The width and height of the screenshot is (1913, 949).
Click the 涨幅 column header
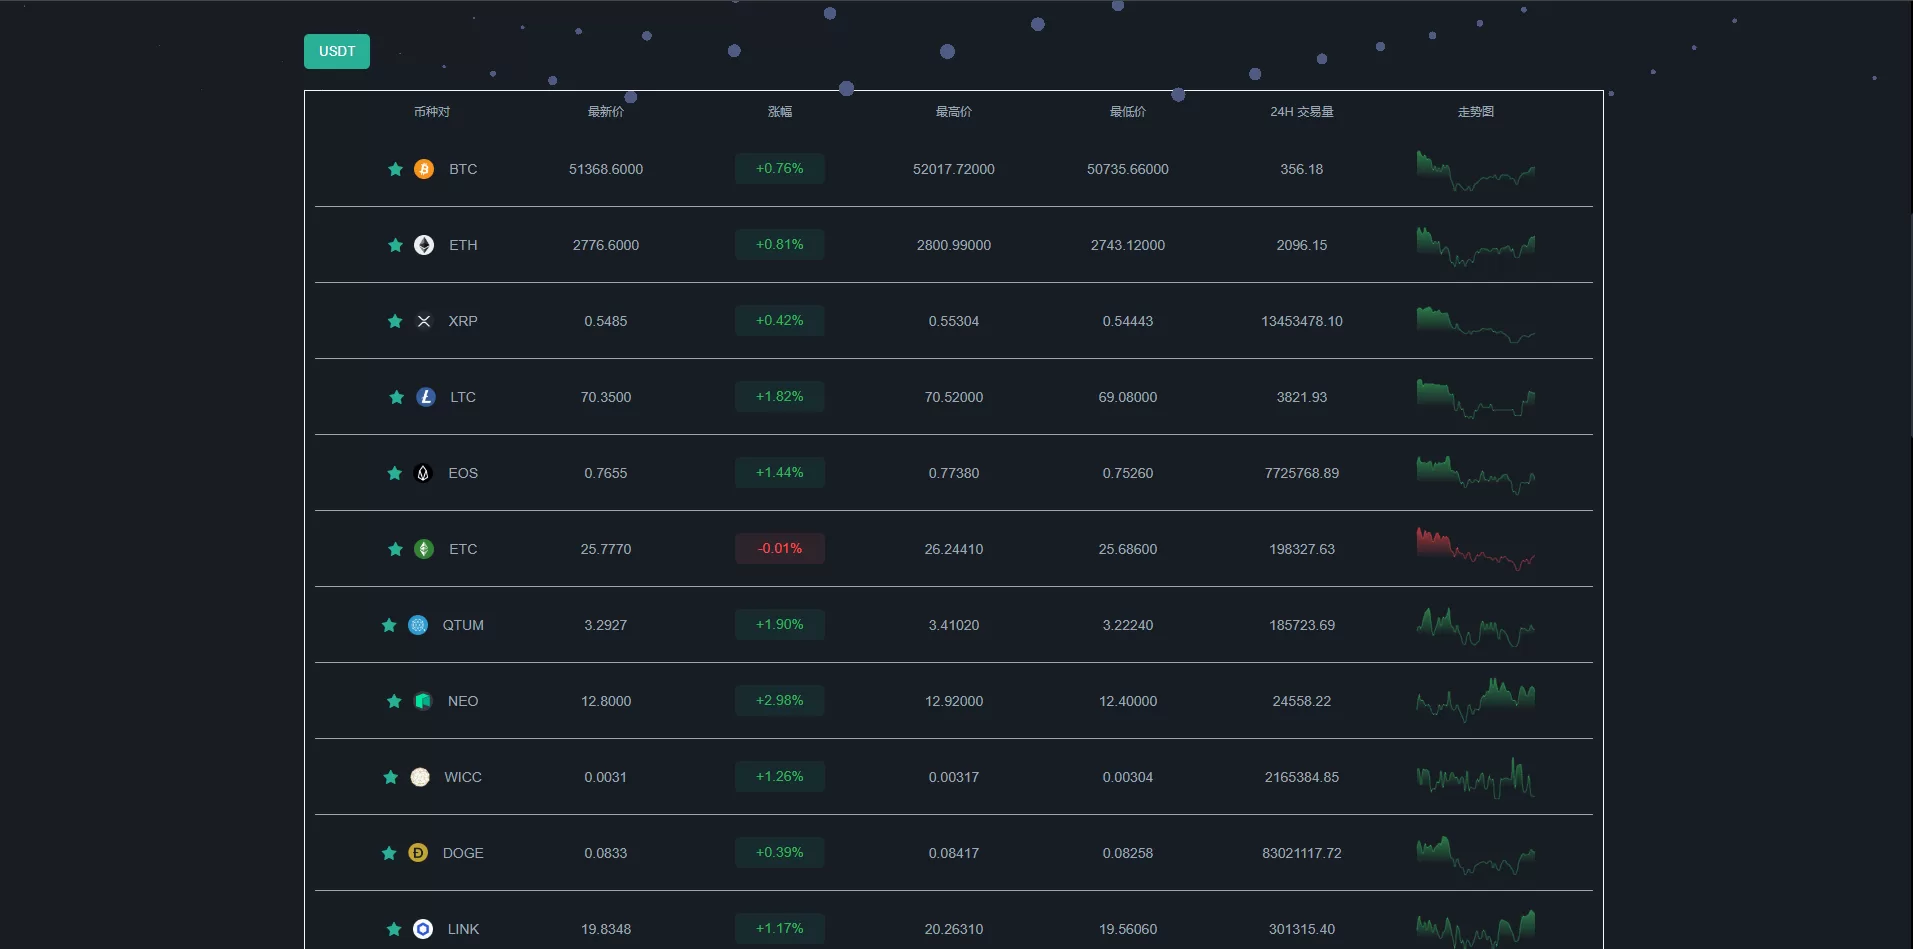tap(779, 112)
